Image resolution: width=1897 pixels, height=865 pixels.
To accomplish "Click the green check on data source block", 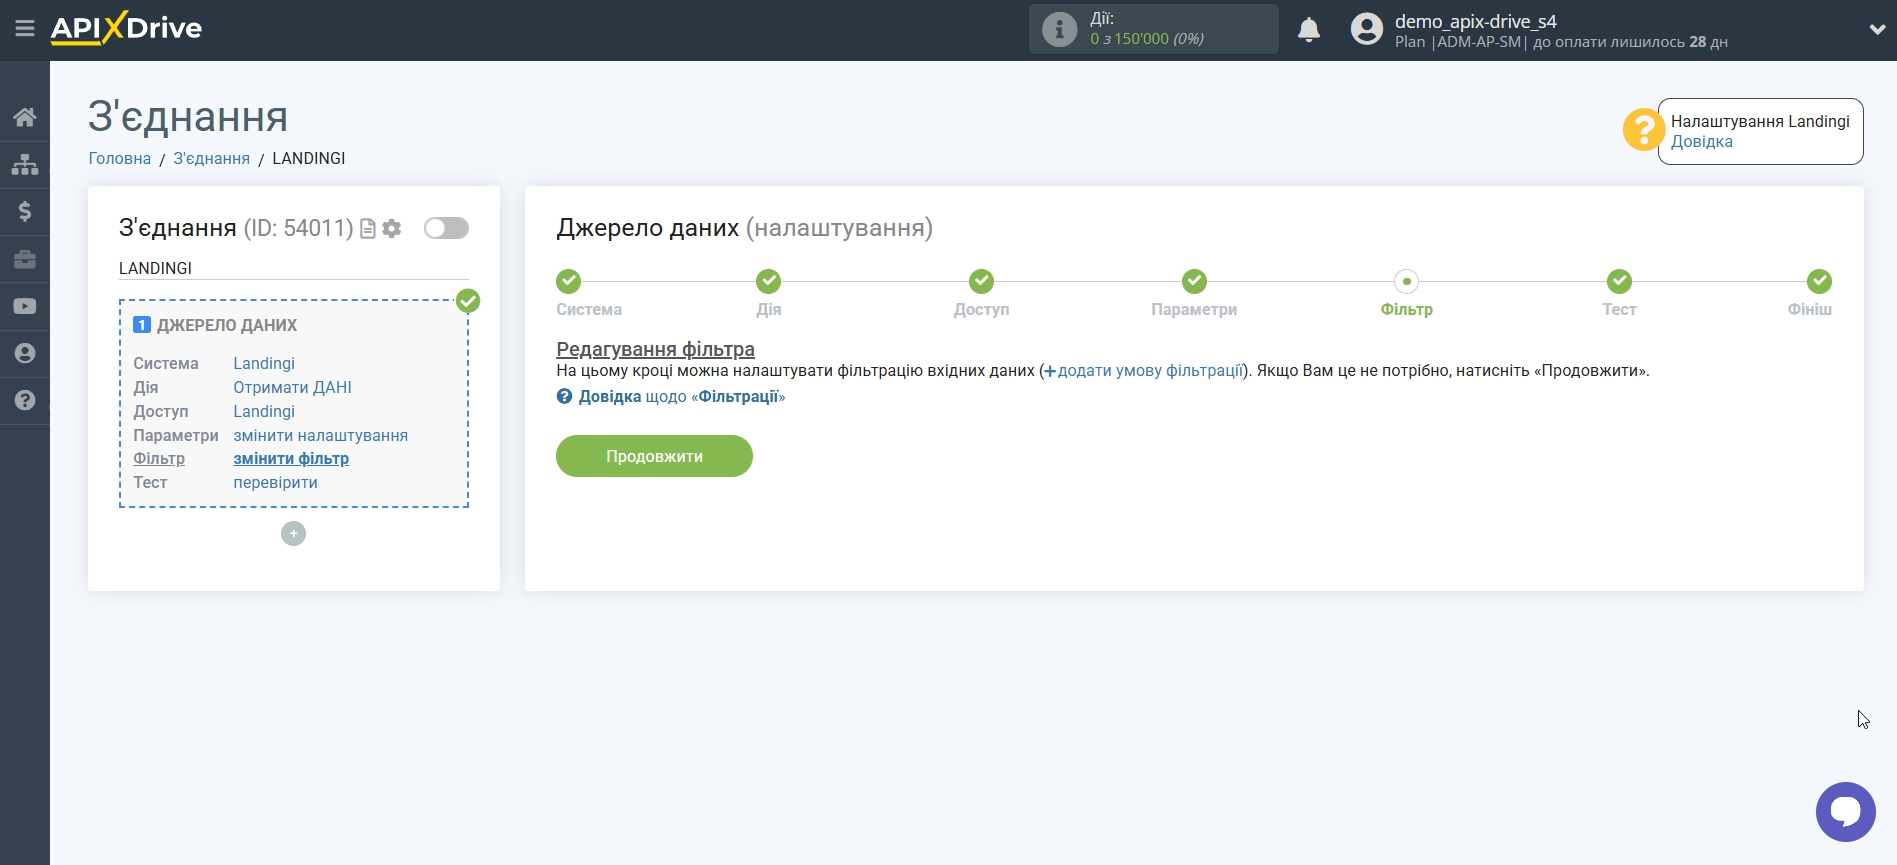I will click(x=468, y=301).
